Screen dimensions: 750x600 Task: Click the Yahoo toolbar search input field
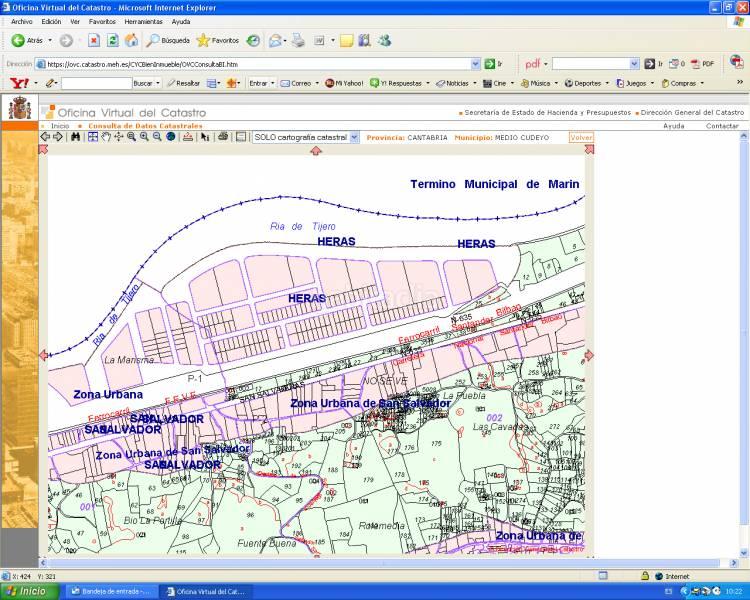point(95,83)
